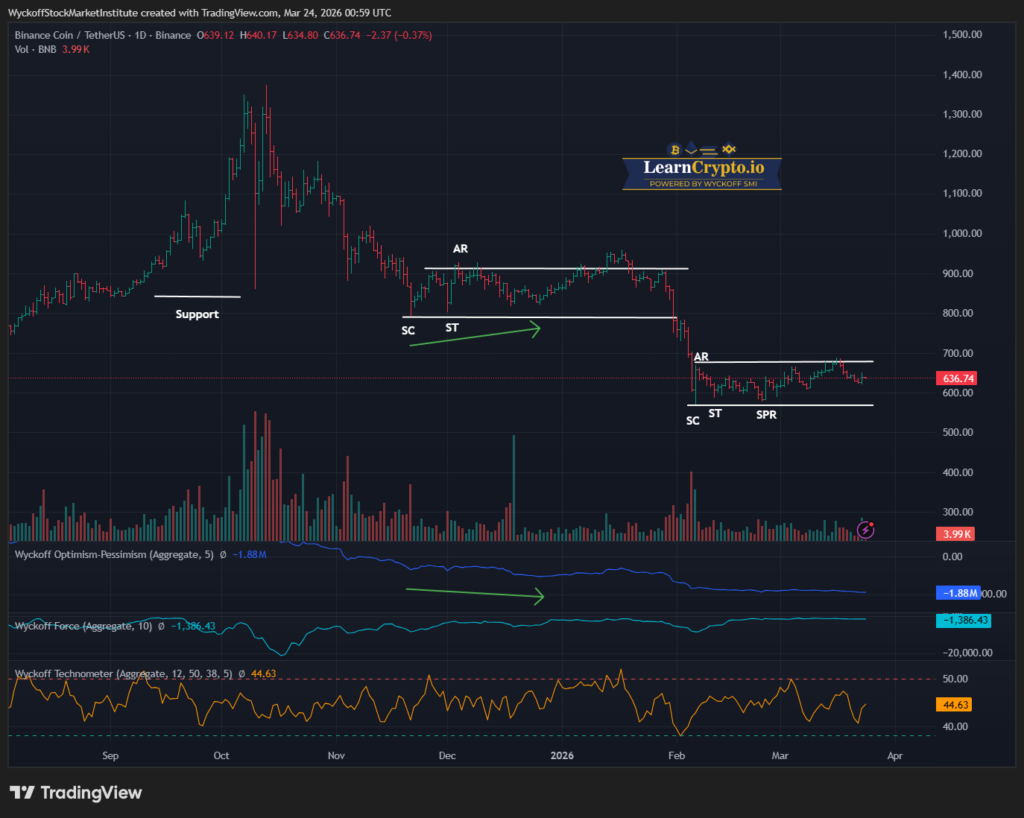Image resolution: width=1024 pixels, height=818 pixels.
Task: Click the green arrow in the Optimism-Pessimism pane
Action: 474,594
